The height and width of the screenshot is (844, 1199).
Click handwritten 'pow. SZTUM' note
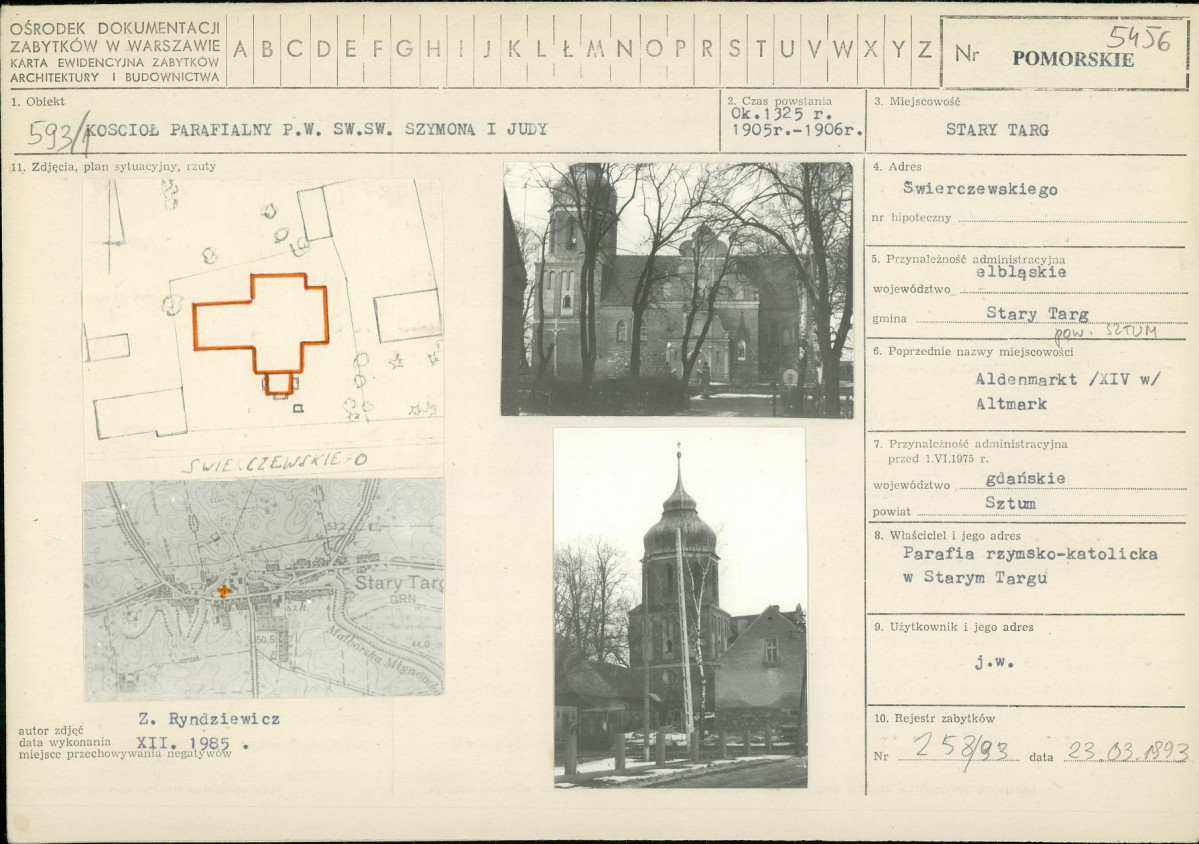coord(1105,332)
